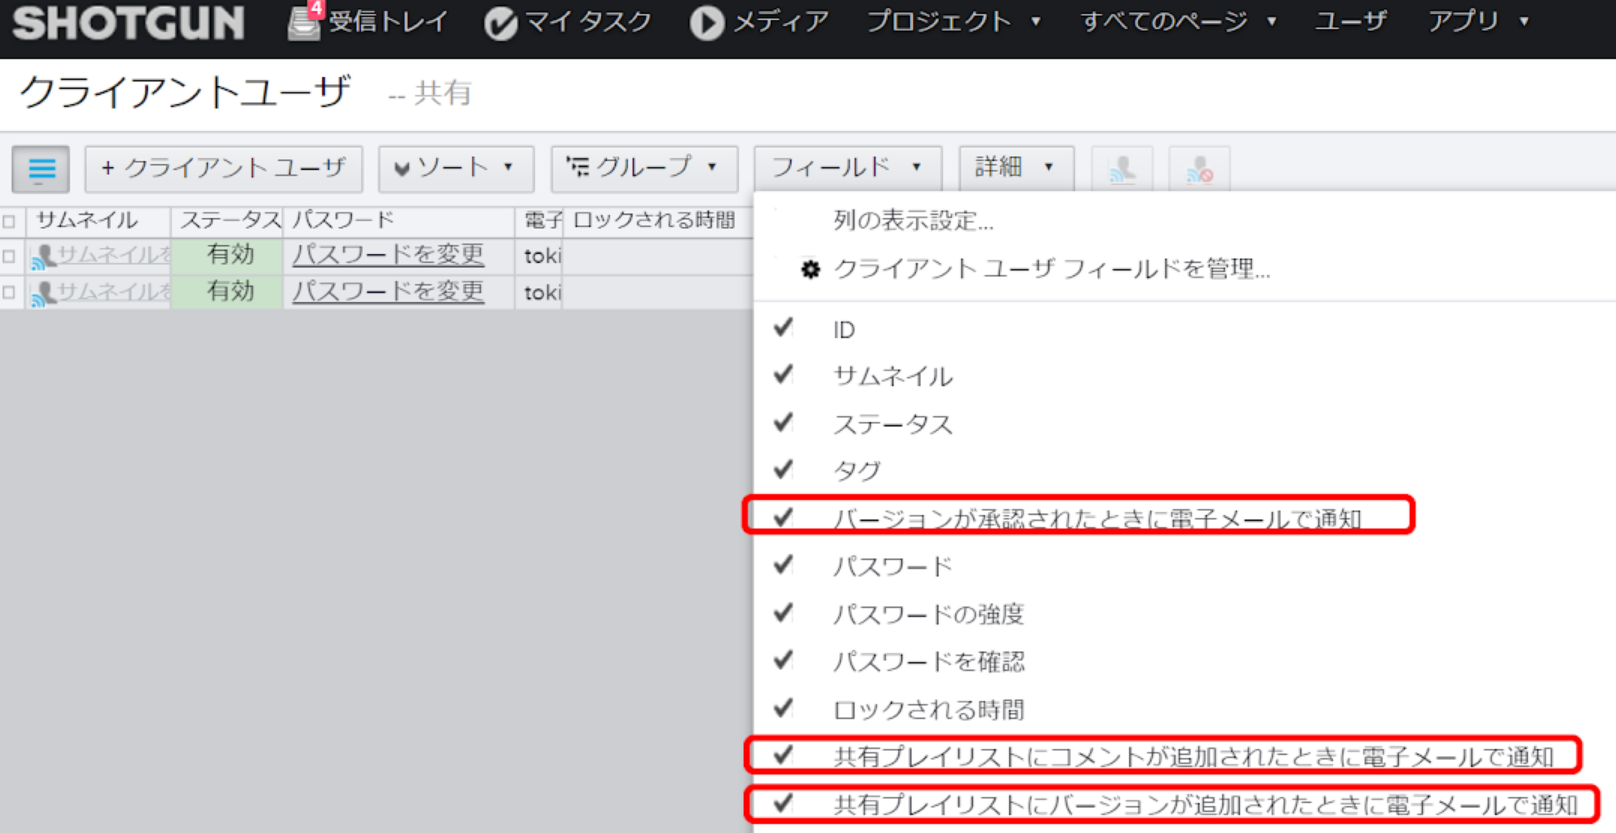Click the gear icon for managing fields

coord(810,269)
